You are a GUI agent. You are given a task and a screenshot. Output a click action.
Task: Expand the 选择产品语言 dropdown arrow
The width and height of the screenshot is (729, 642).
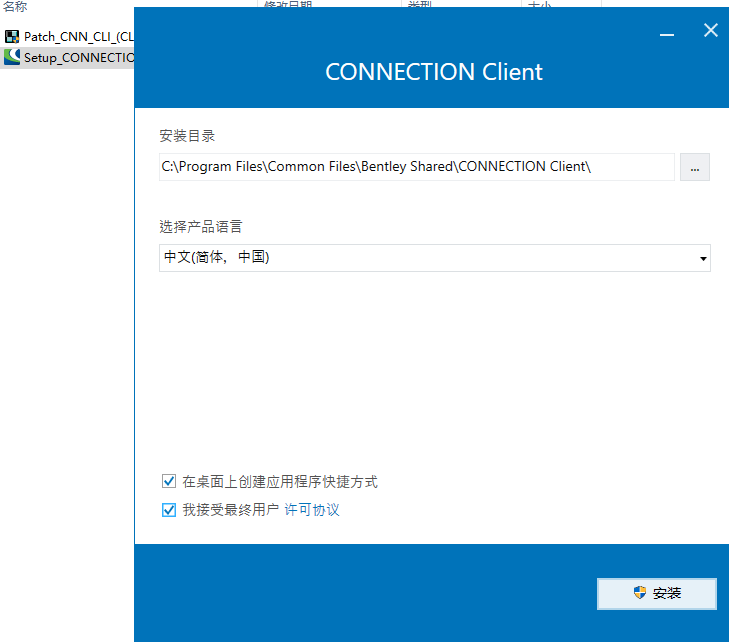pos(704,258)
